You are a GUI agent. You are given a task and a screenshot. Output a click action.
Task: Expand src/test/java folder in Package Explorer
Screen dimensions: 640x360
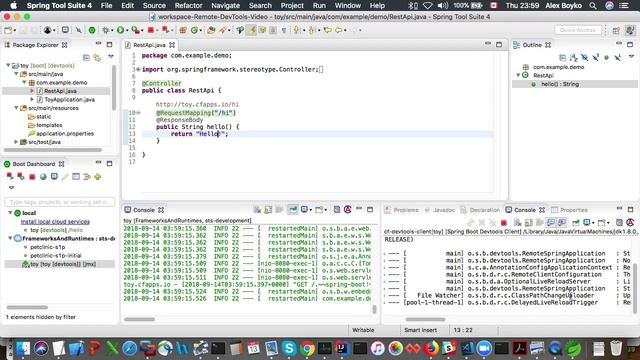(16, 142)
